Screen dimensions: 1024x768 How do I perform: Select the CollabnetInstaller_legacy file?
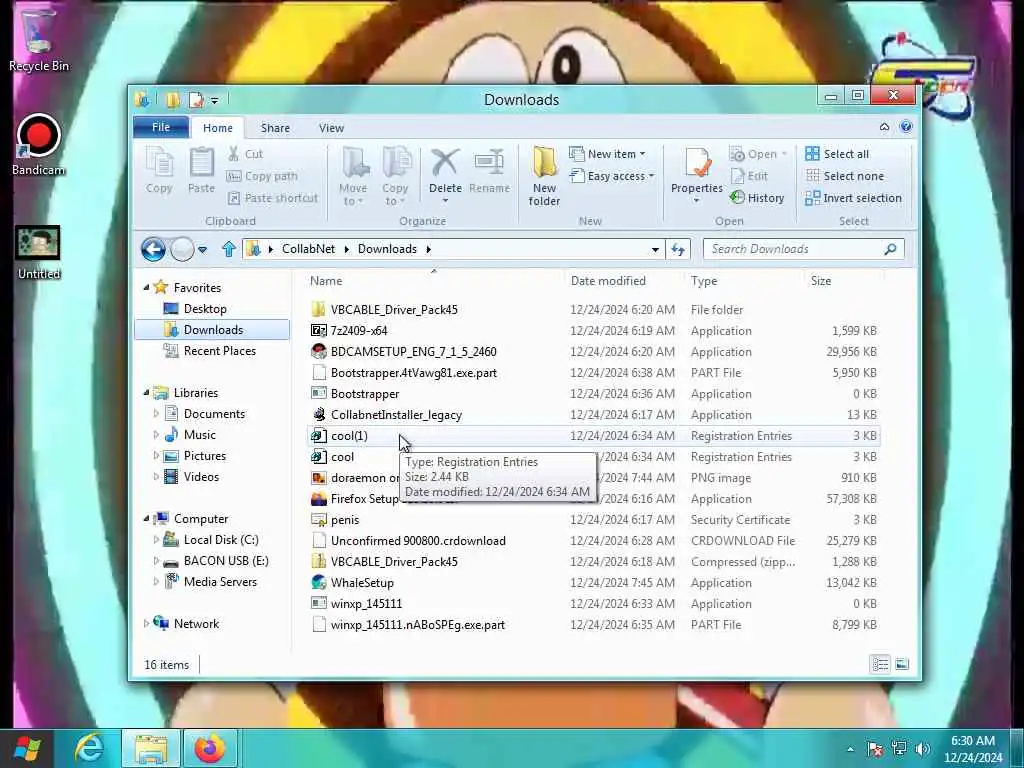[x=594, y=415]
